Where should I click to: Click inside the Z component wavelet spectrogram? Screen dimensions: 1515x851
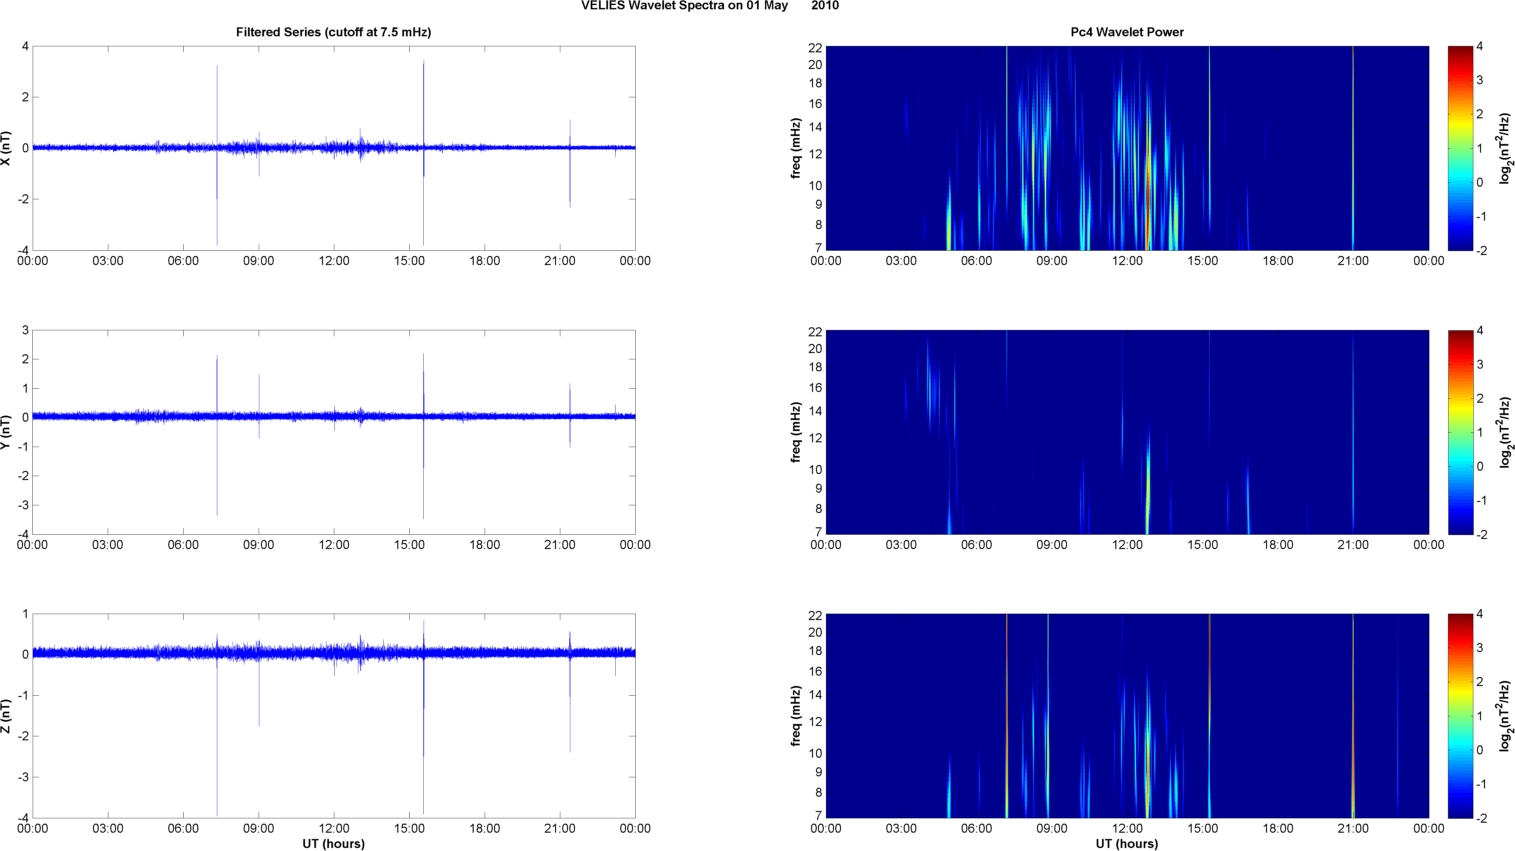[1127, 716]
